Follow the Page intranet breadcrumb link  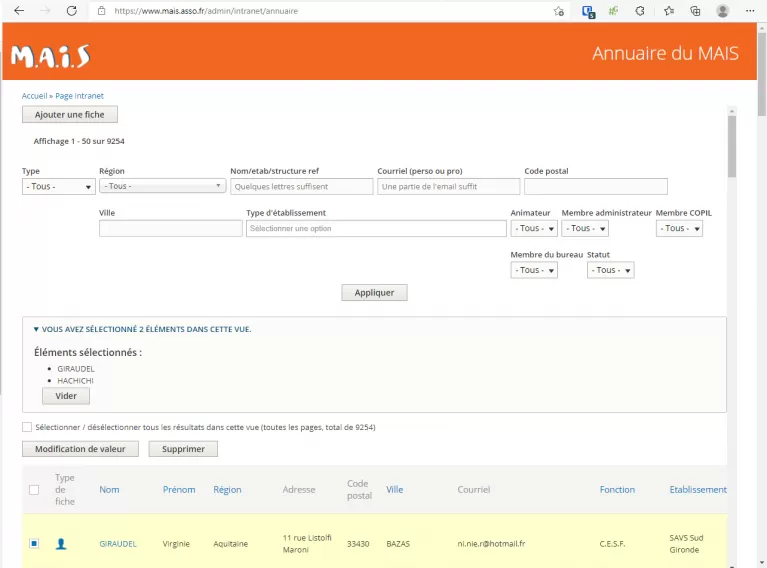coord(79,96)
